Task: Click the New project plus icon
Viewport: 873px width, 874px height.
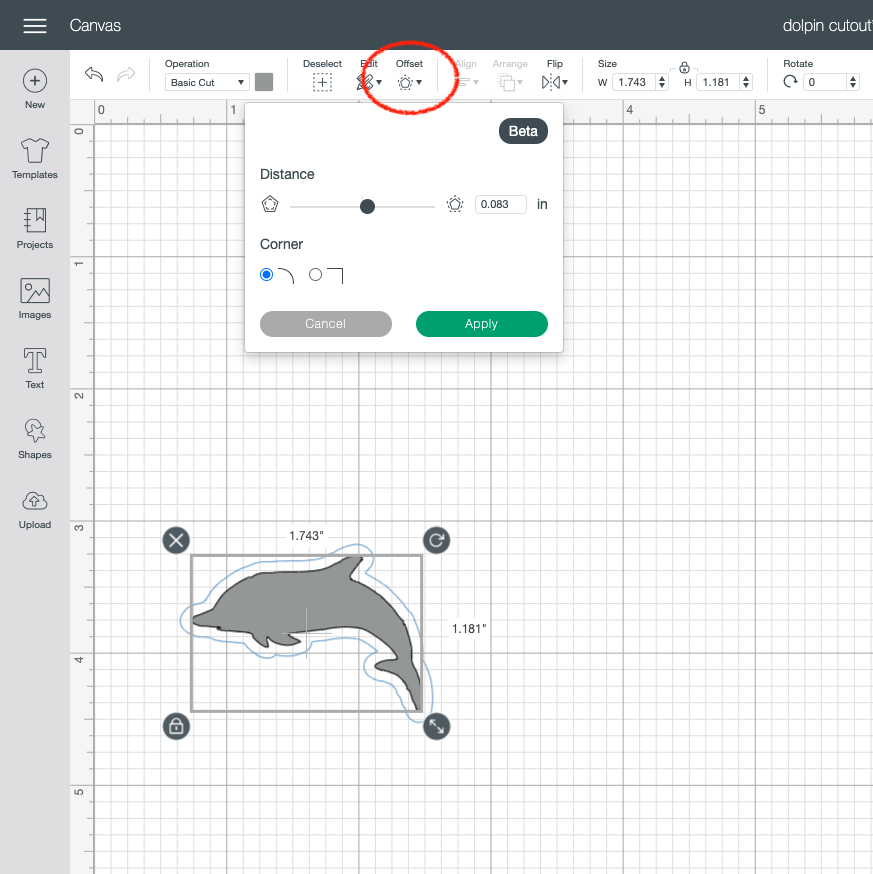Action: tap(35, 81)
